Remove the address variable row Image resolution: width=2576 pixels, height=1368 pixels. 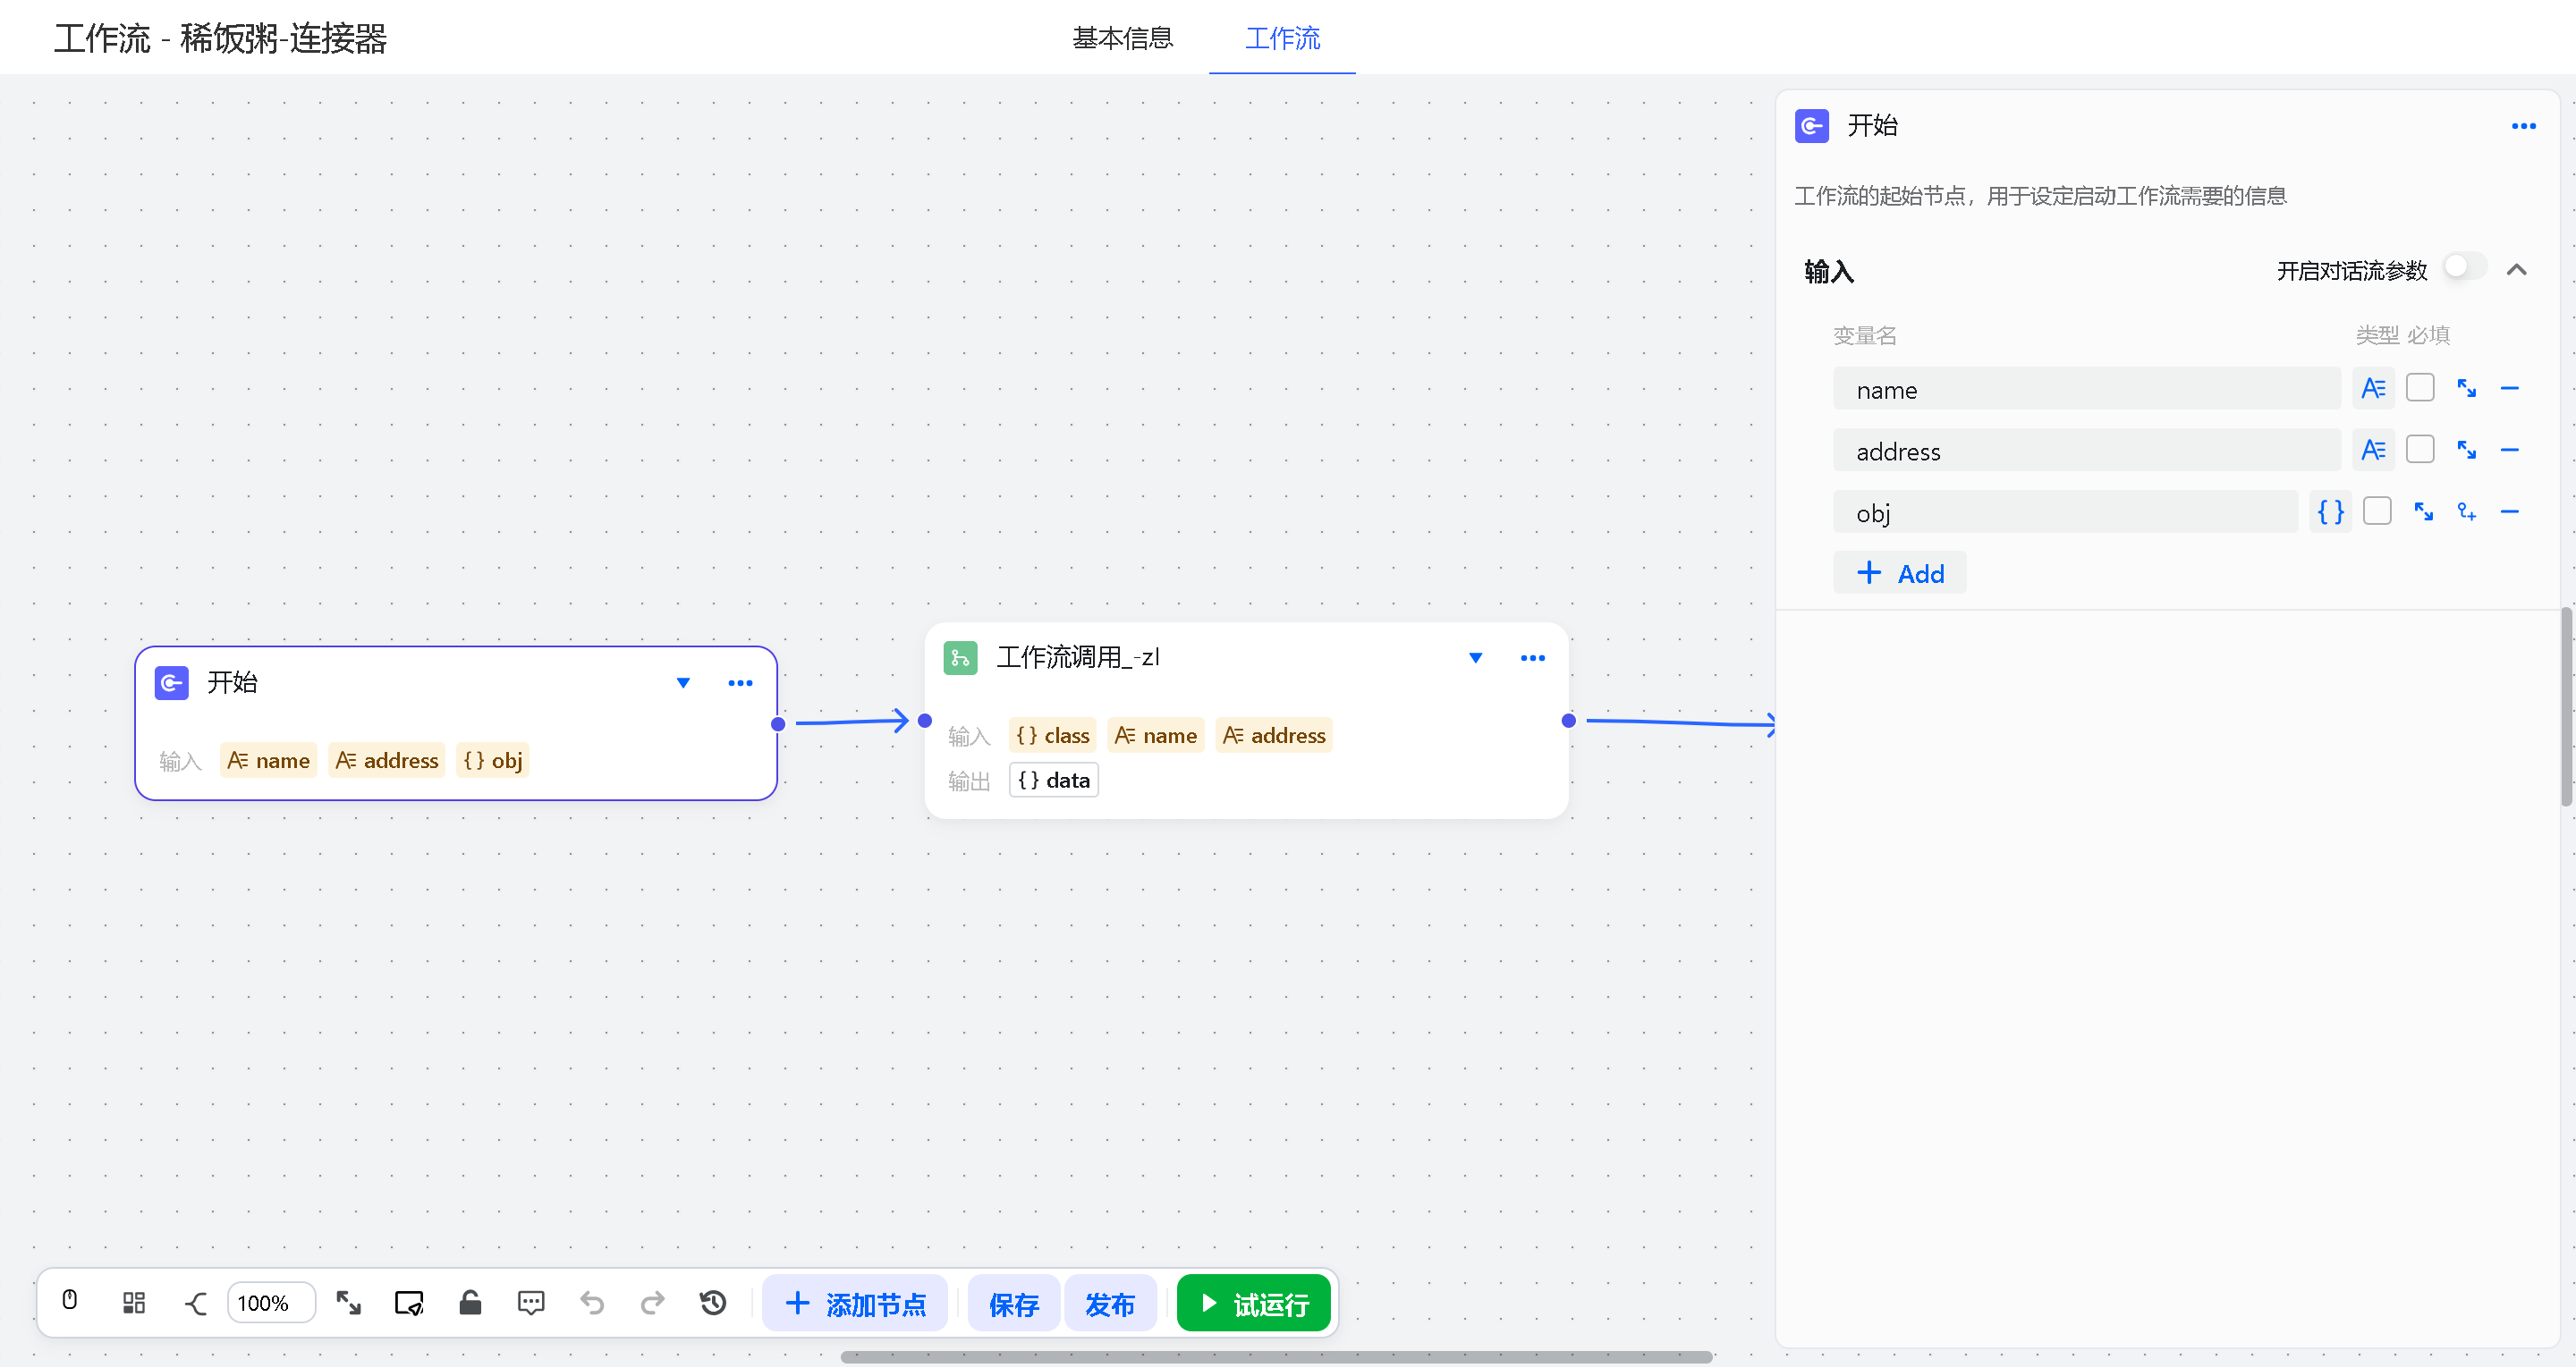pyautogui.click(x=2509, y=451)
